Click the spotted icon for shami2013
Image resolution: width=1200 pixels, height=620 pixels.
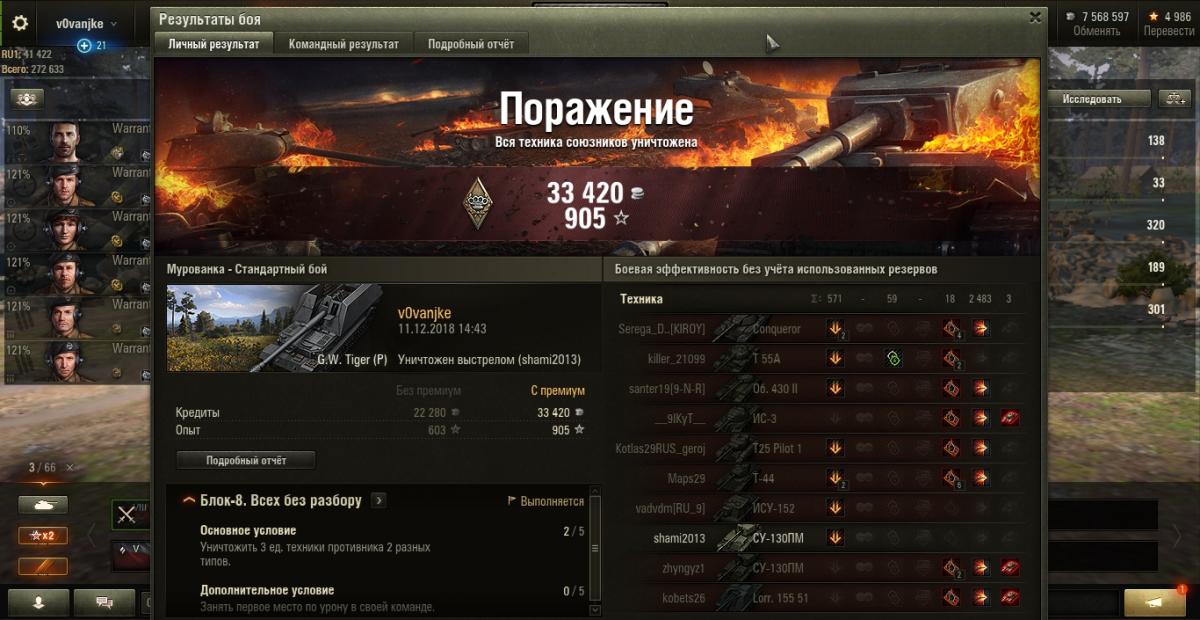coord(835,538)
